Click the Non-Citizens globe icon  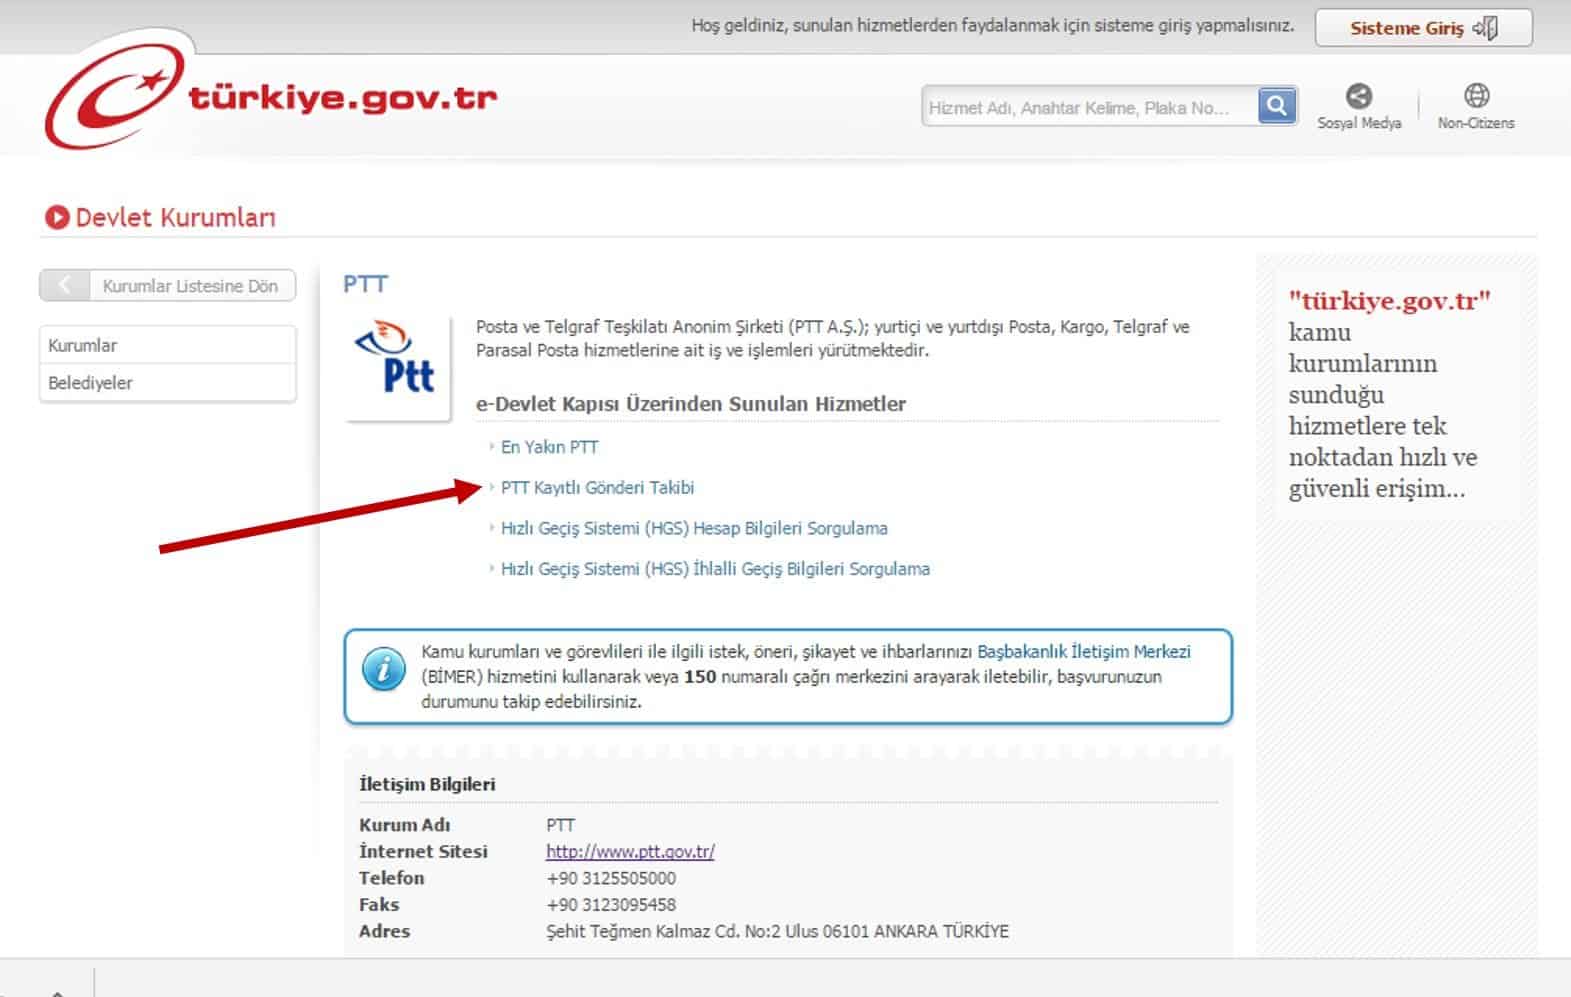pyautogui.click(x=1476, y=96)
